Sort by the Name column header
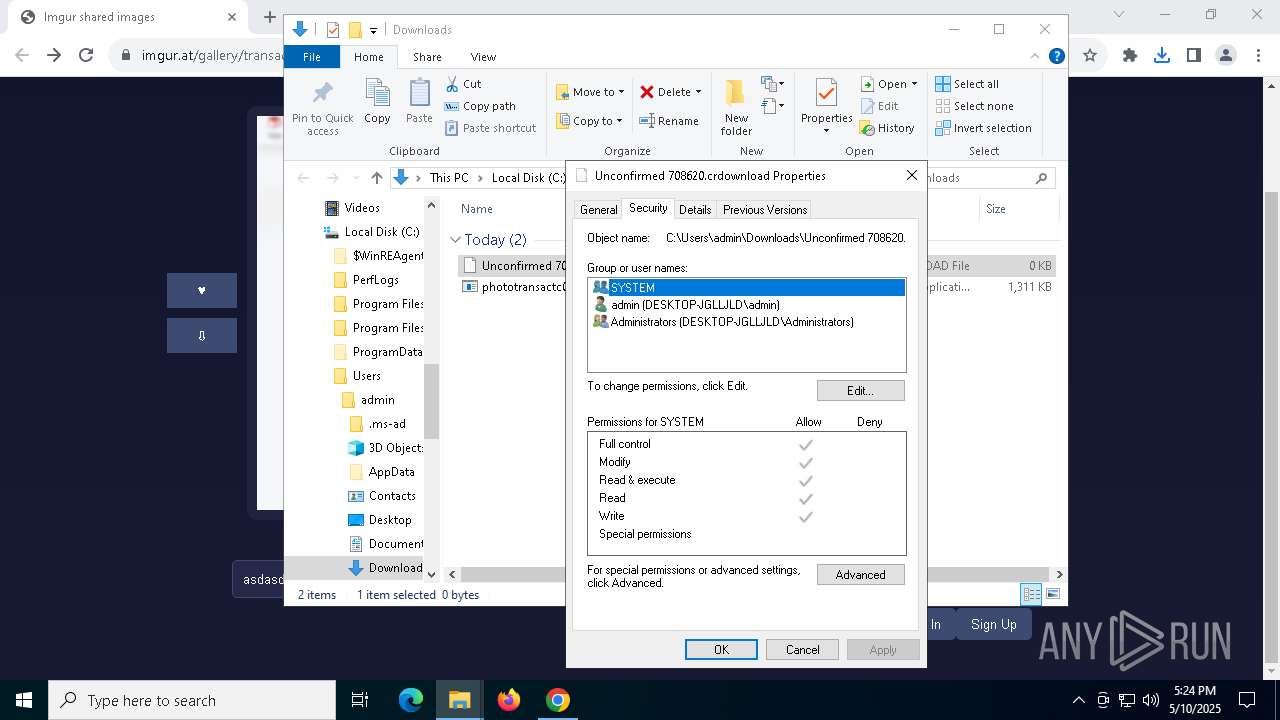The image size is (1280, 720). coord(477,209)
